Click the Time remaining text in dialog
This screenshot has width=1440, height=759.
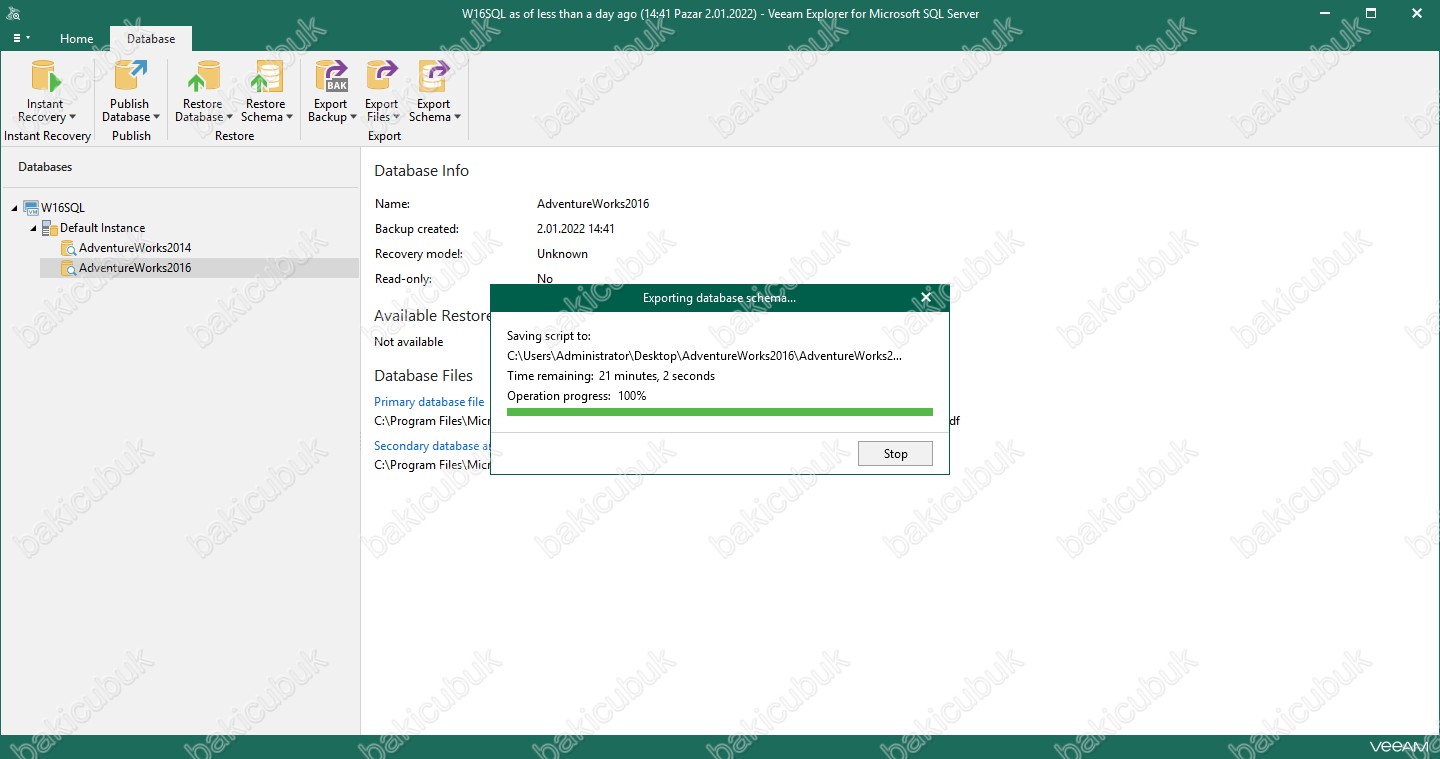(x=611, y=376)
